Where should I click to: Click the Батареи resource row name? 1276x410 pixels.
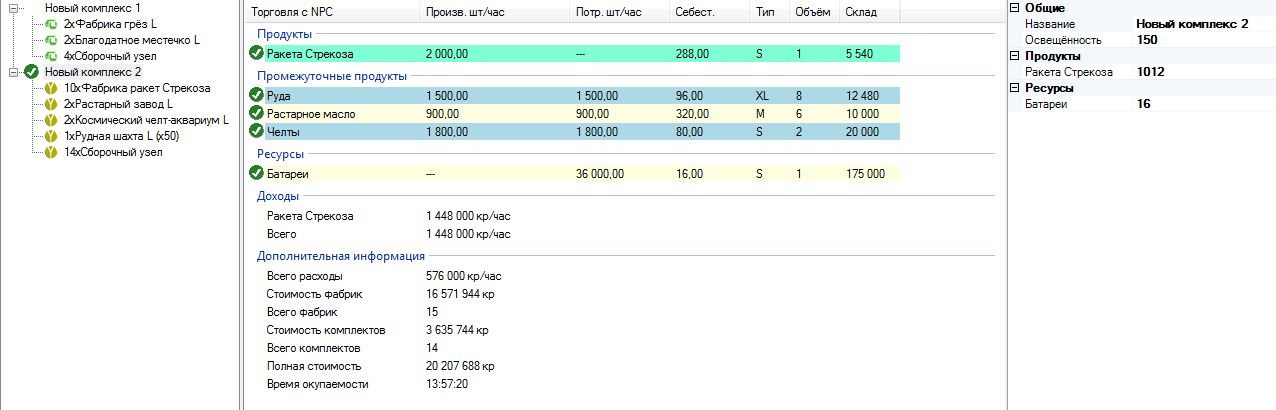click(287, 174)
